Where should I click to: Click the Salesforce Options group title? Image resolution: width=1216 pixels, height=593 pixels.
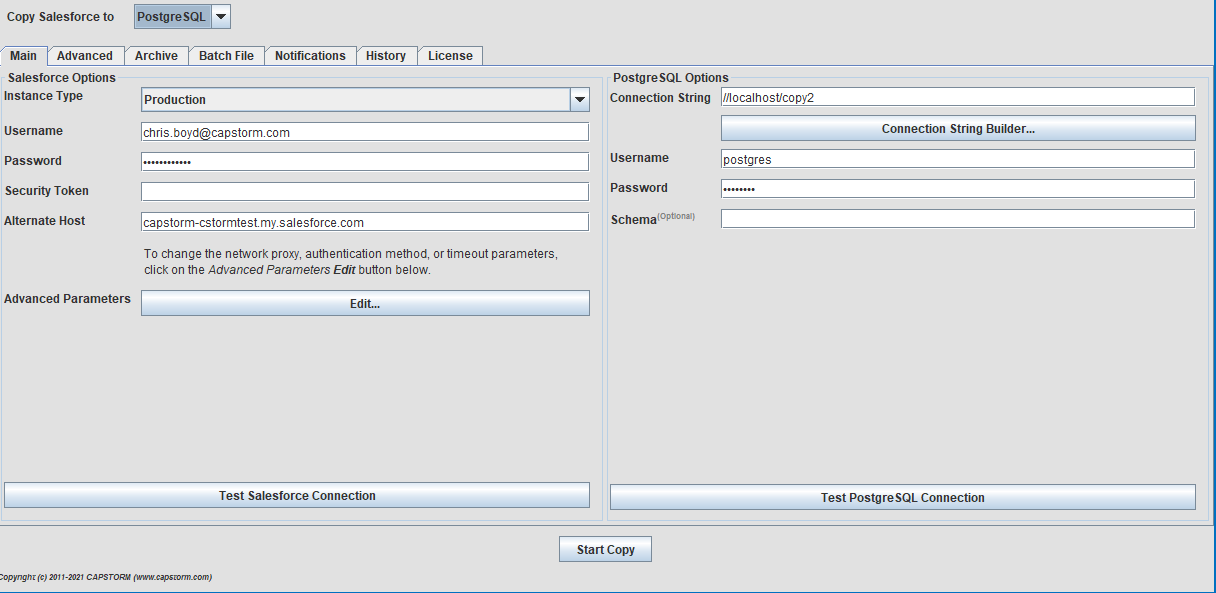[62, 78]
